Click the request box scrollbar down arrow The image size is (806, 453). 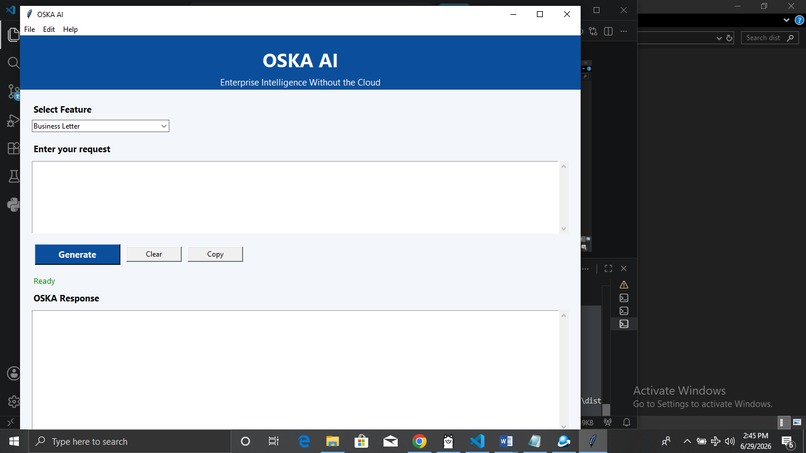[x=563, y=229]
